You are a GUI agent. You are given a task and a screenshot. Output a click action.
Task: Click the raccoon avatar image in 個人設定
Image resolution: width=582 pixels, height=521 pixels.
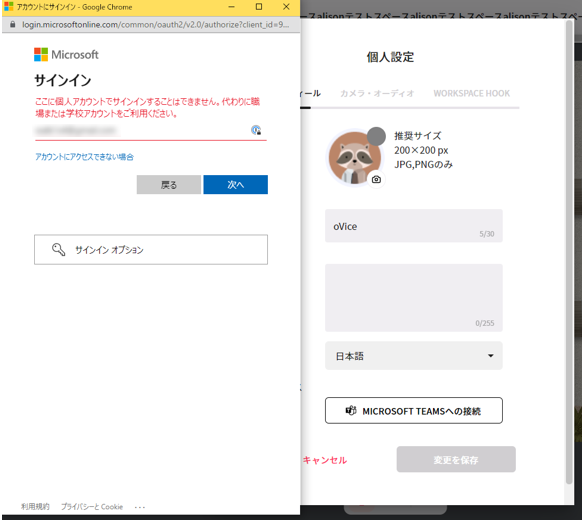coord(354,158)
